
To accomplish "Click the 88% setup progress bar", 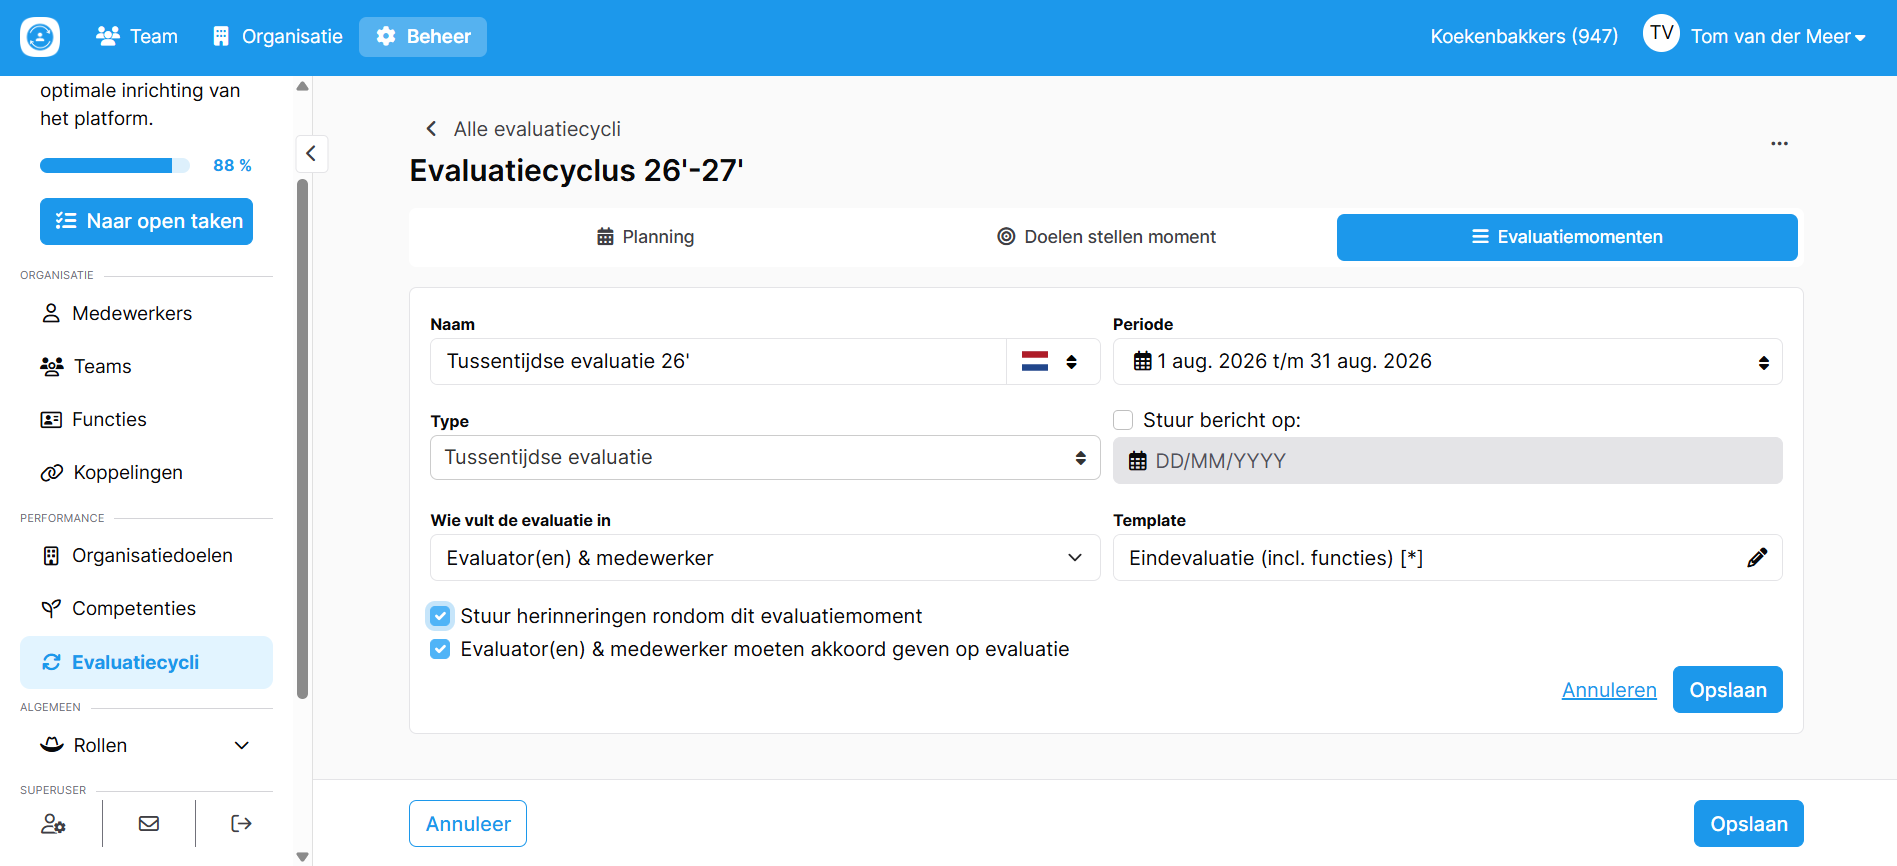I will tap(115, 166).
